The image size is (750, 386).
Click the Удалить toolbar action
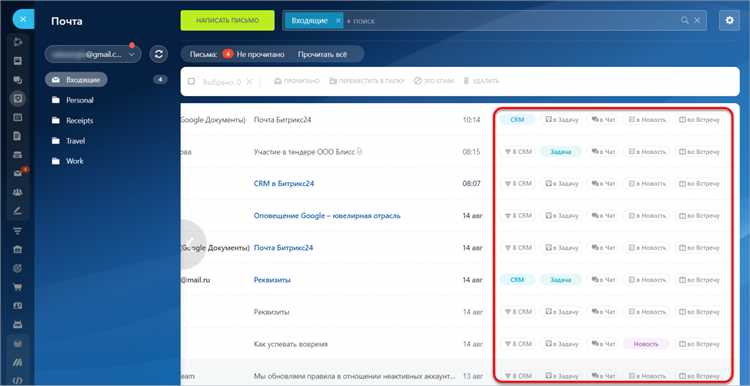click(x=481, y=81)
